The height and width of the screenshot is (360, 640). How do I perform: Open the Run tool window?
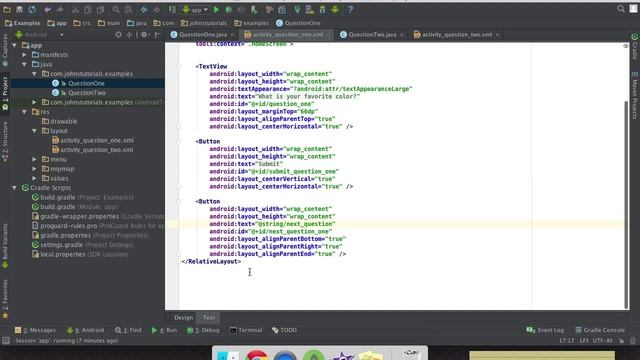click(164, 330)
